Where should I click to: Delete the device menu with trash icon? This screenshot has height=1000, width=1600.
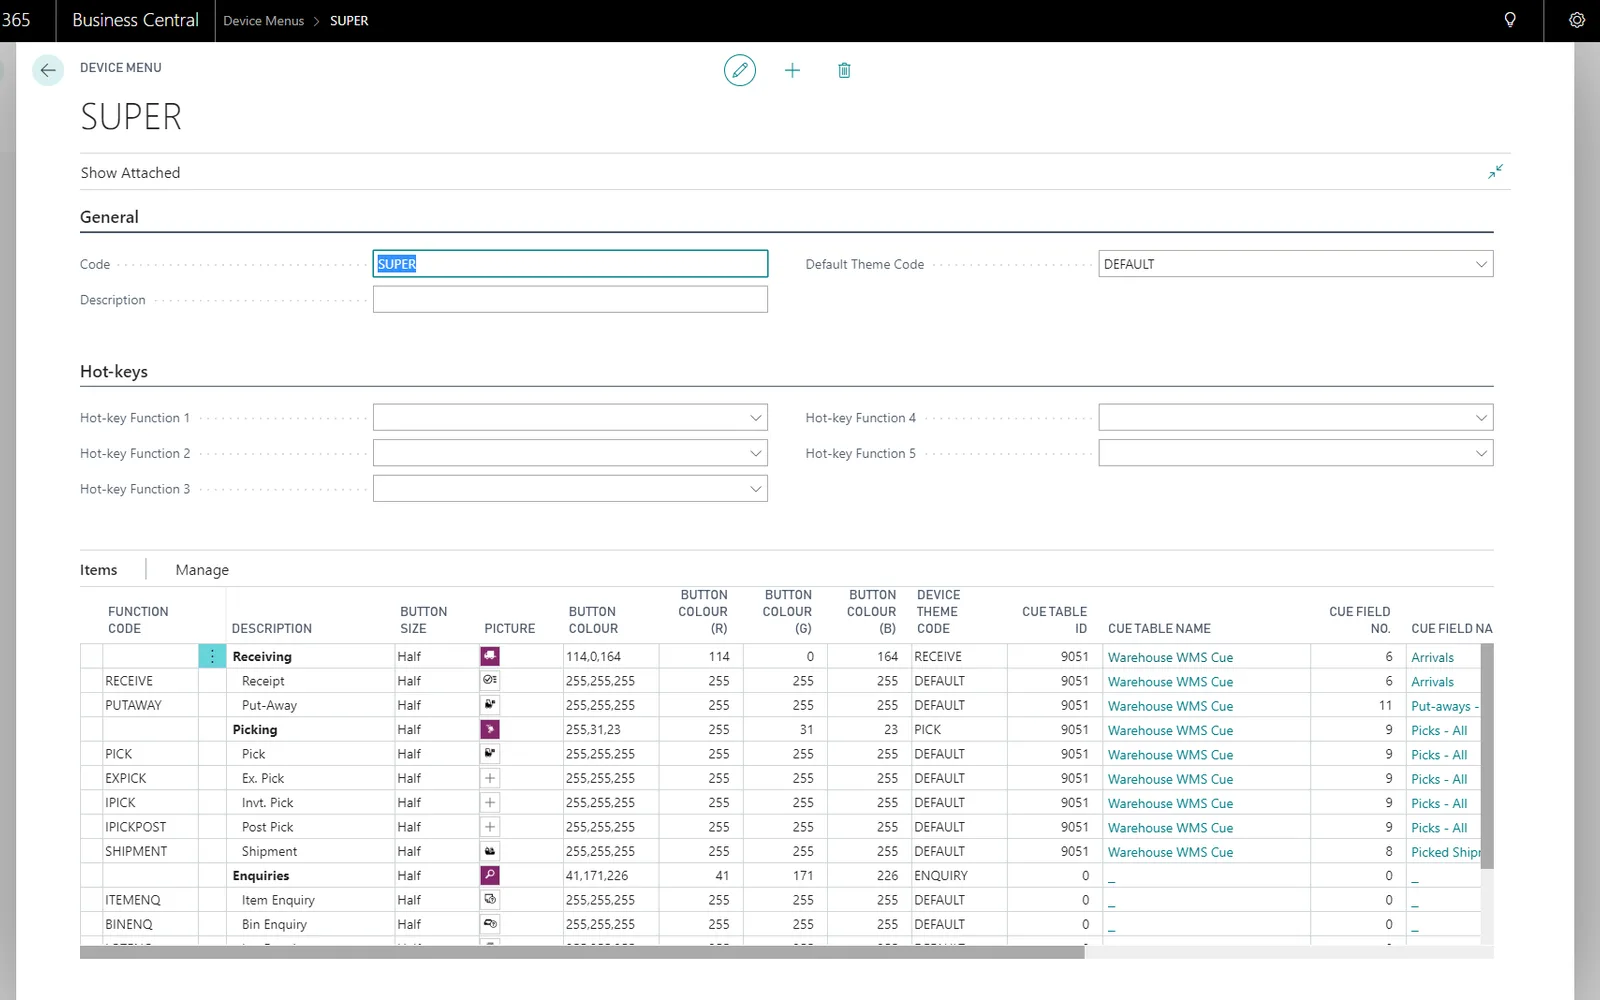point(844,70)
